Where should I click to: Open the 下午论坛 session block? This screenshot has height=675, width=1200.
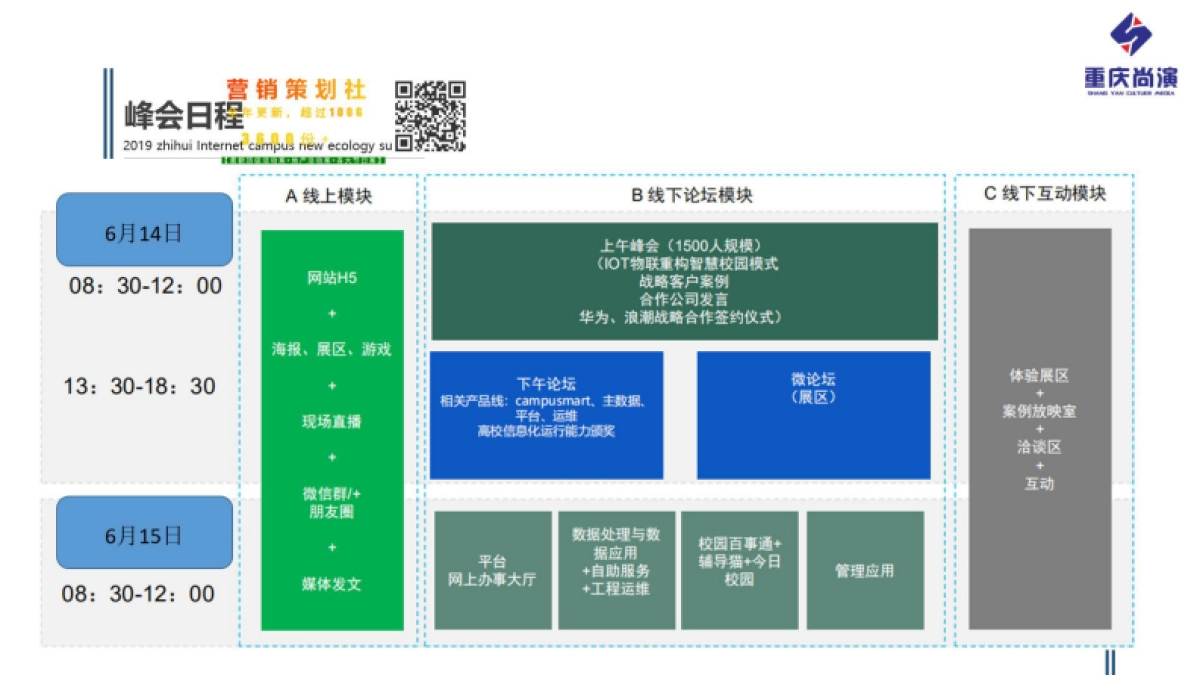[x=546, y=413]
